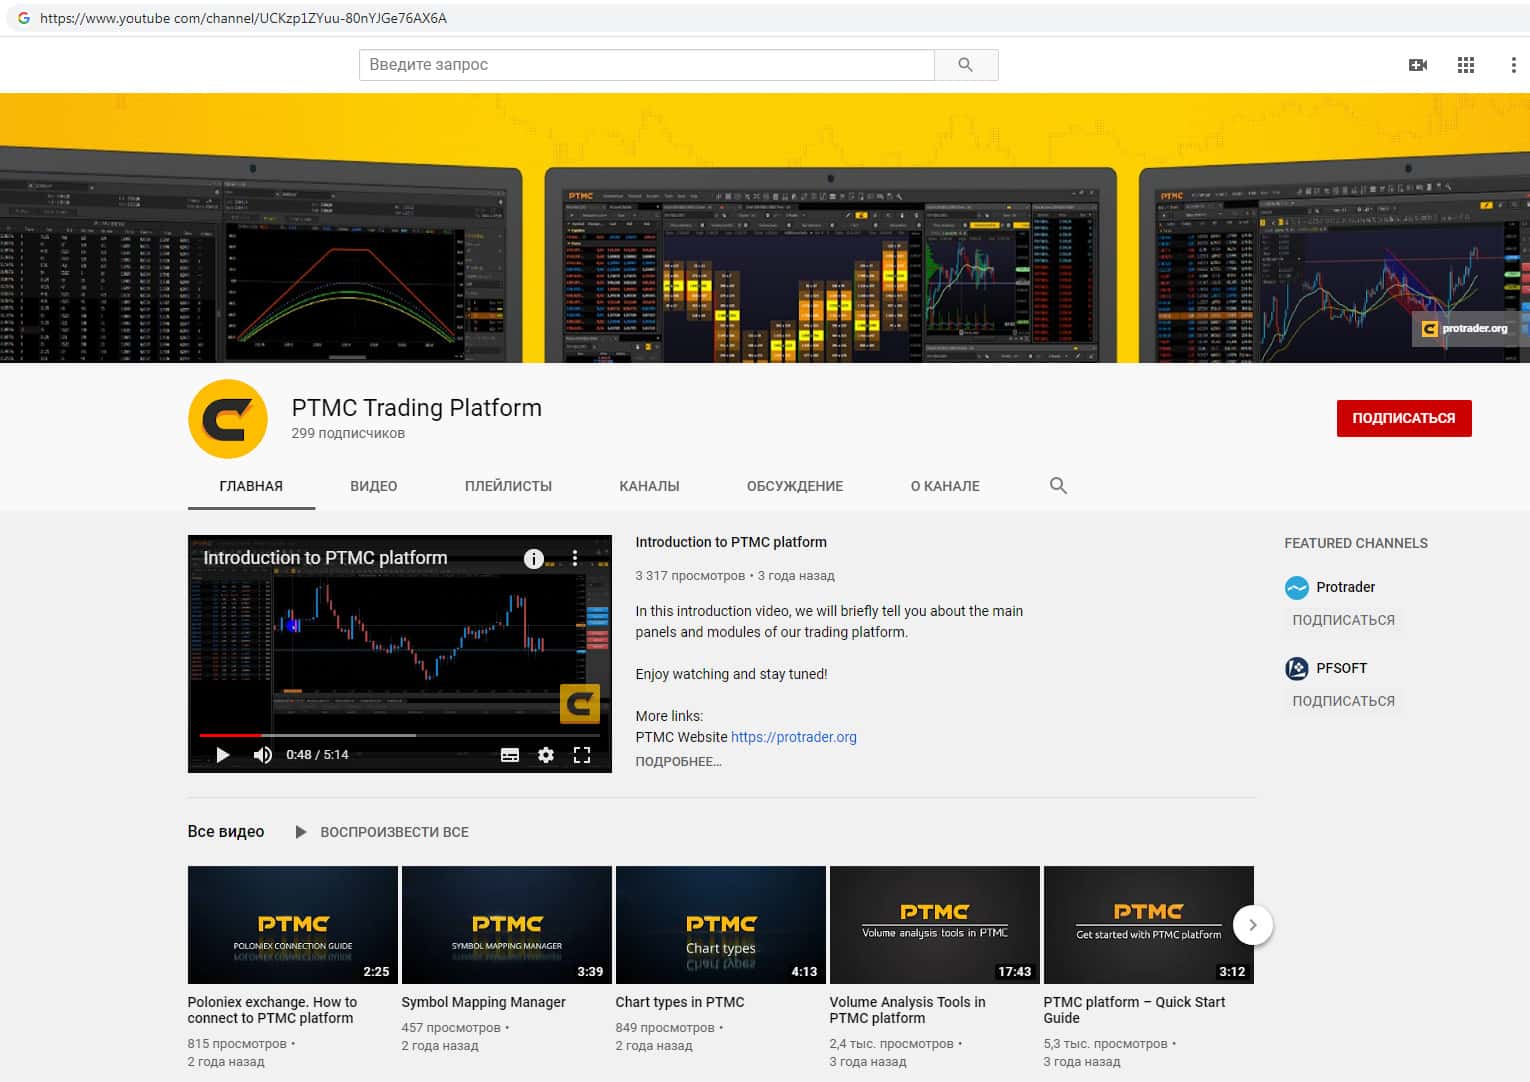Open the Get started with PTMC thumbnail
Screen dimensions: 1530x1082
(1149, 925)
